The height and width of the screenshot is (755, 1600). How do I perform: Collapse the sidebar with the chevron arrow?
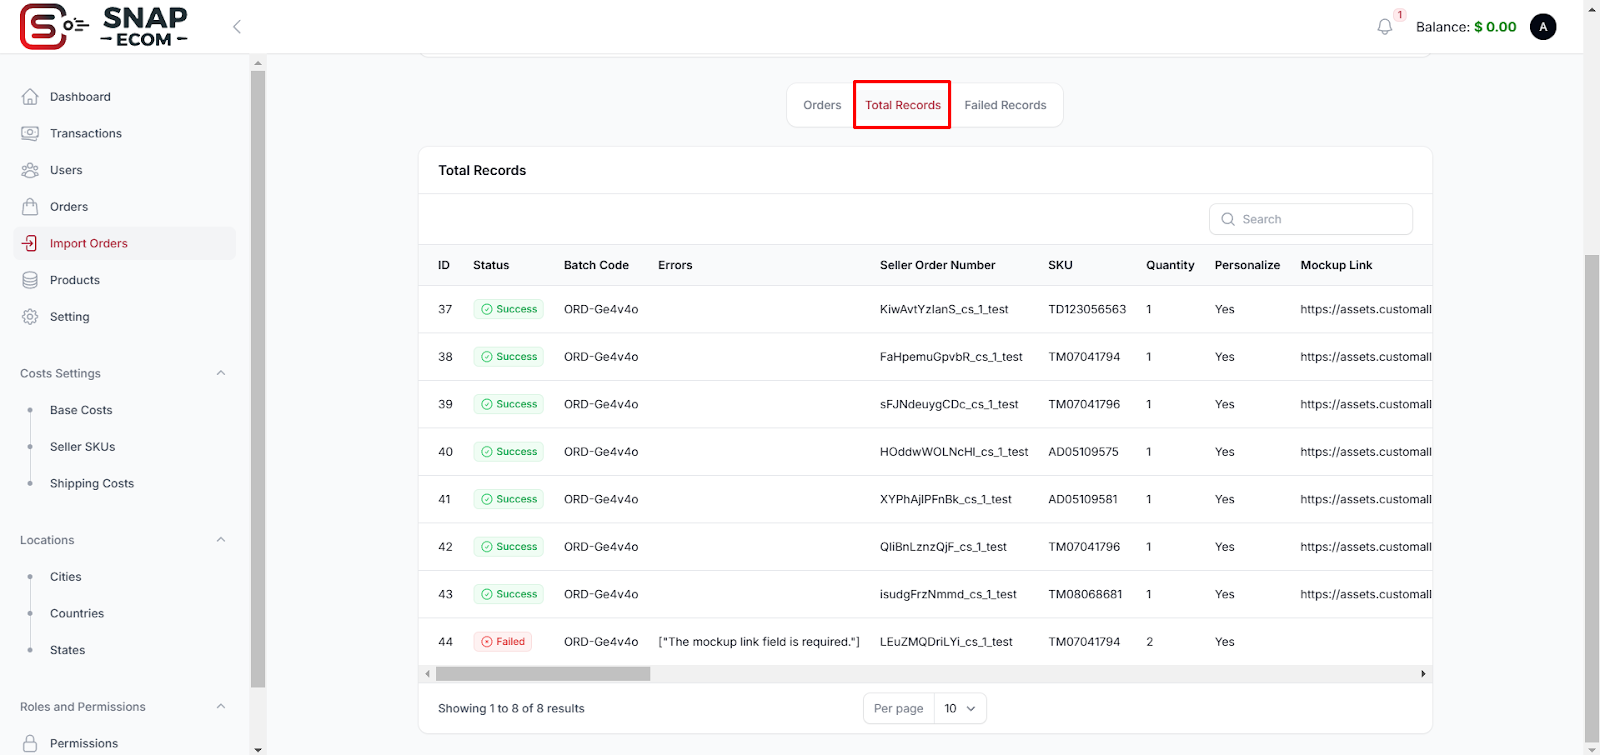pyautogui.click(x=237, y=27)
